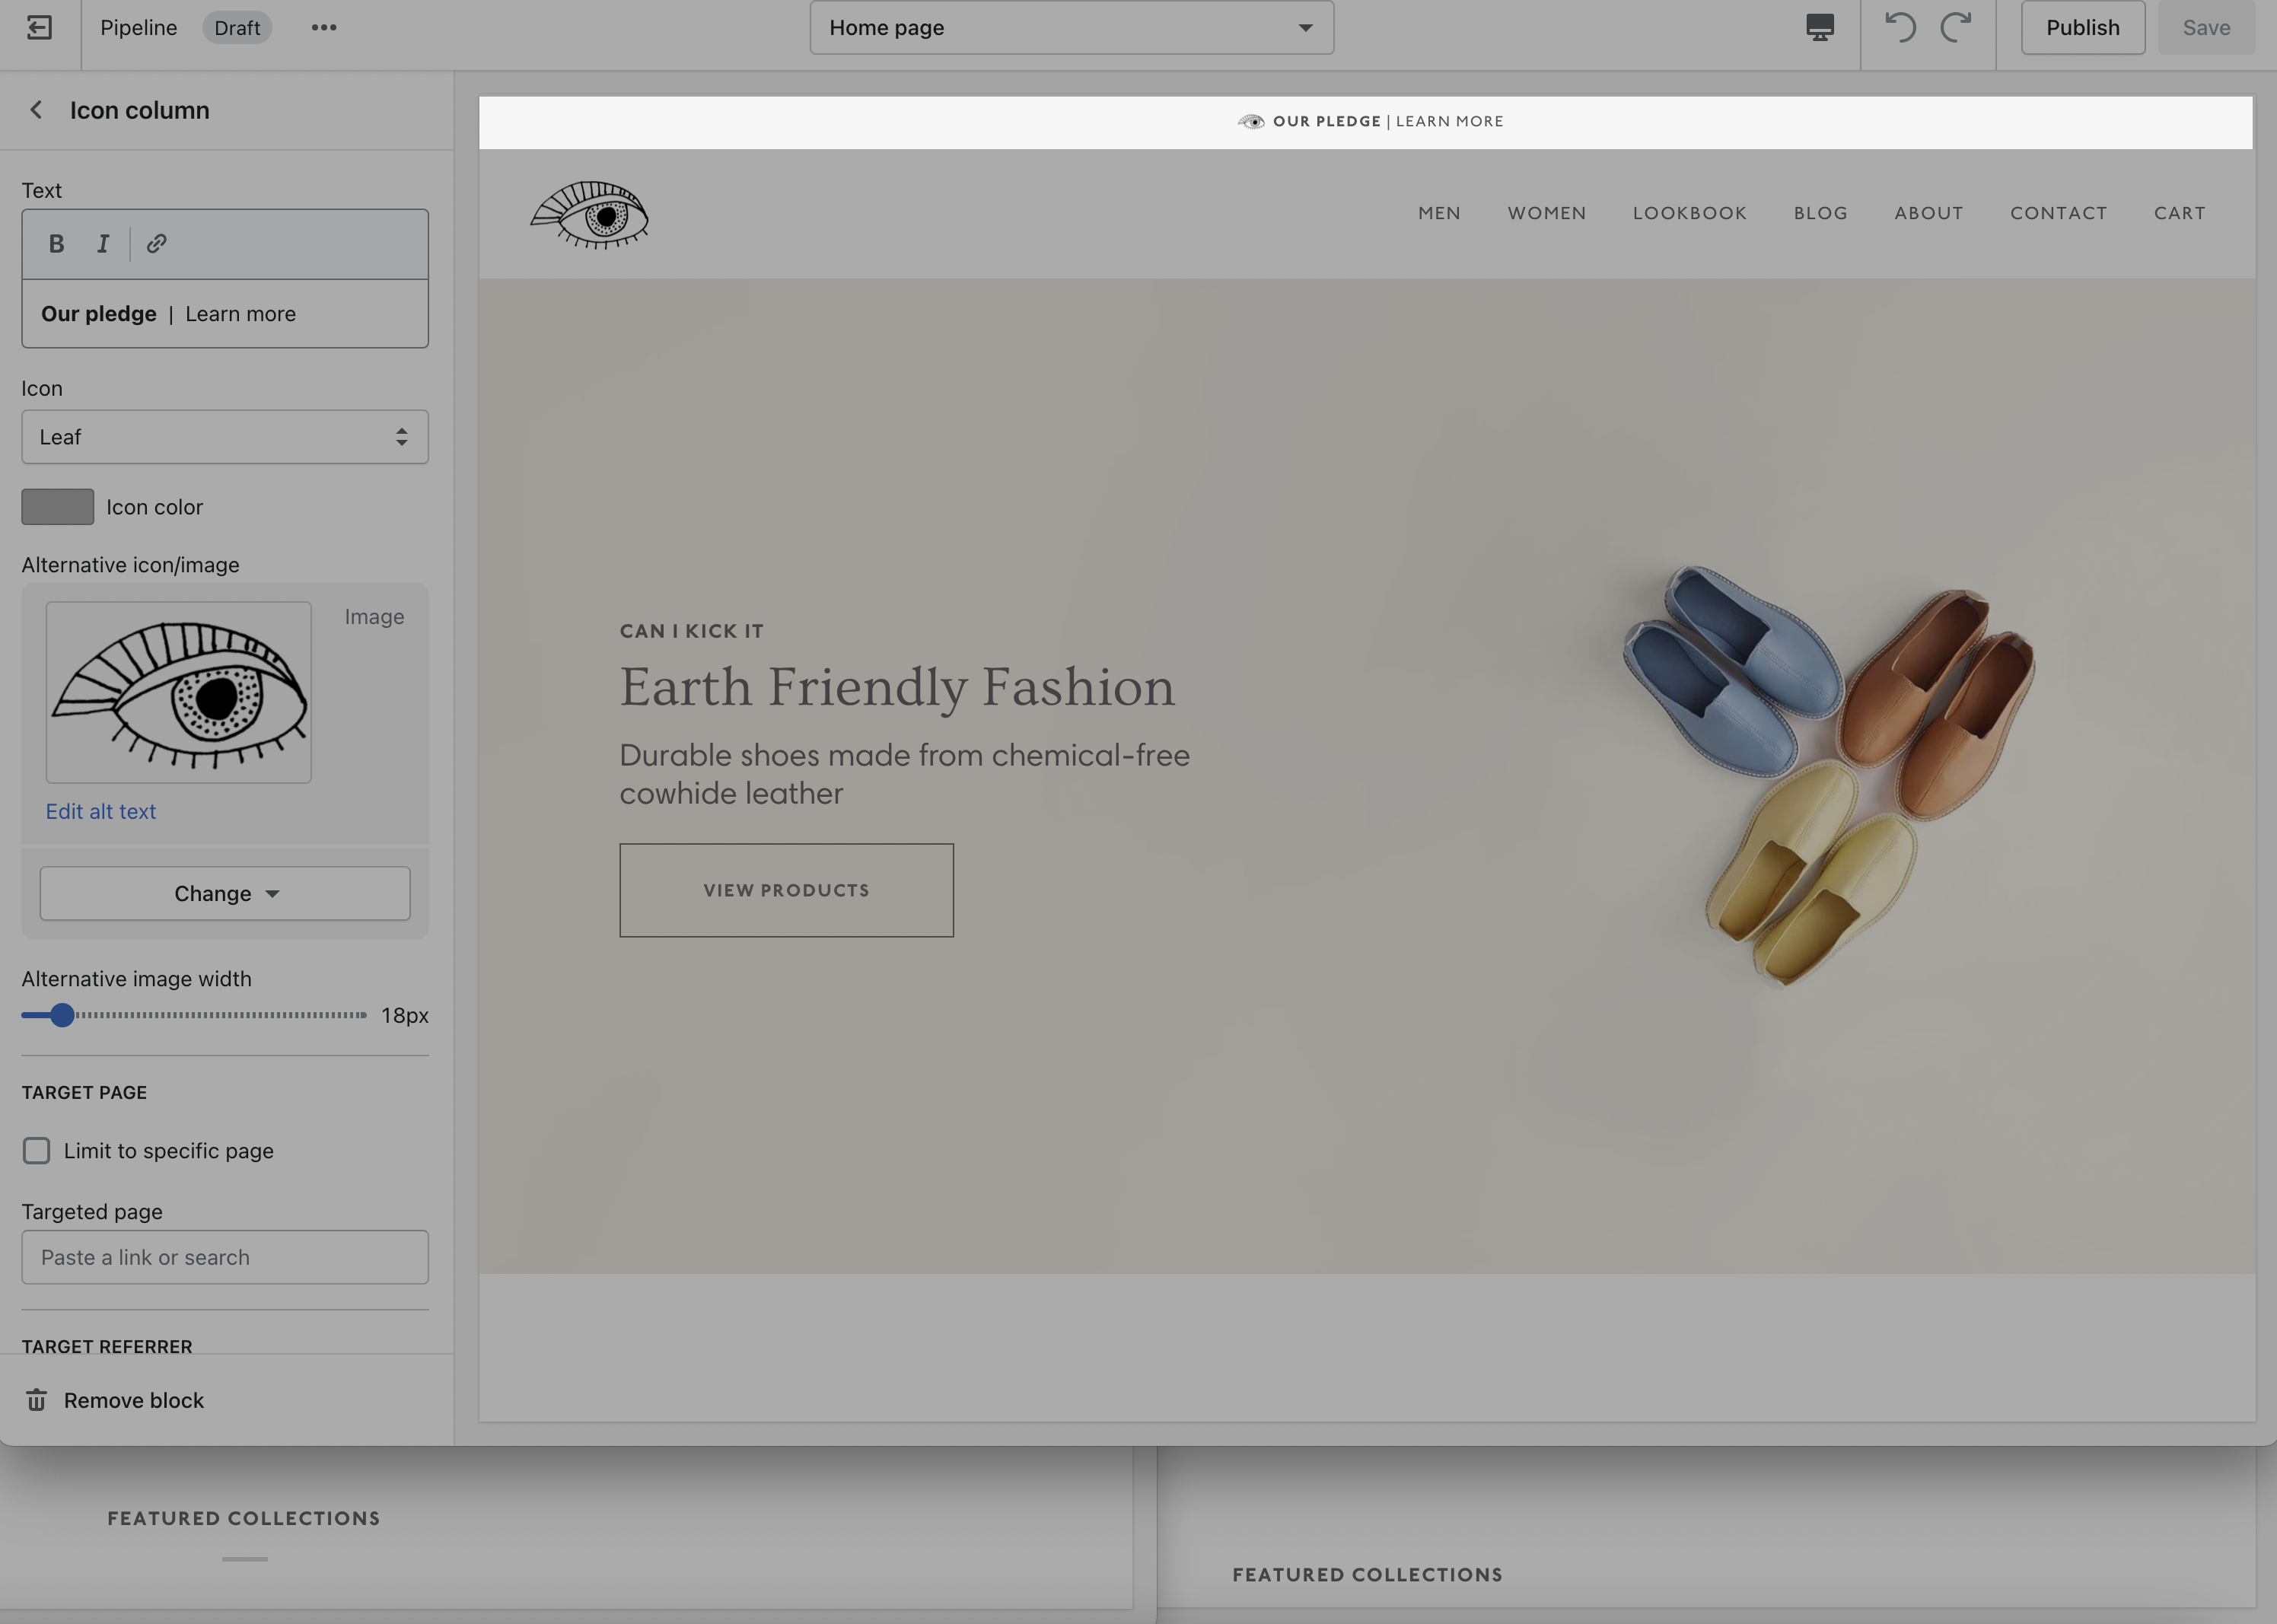
Task: Click the exit editor icon
Action: coord(39,27)
